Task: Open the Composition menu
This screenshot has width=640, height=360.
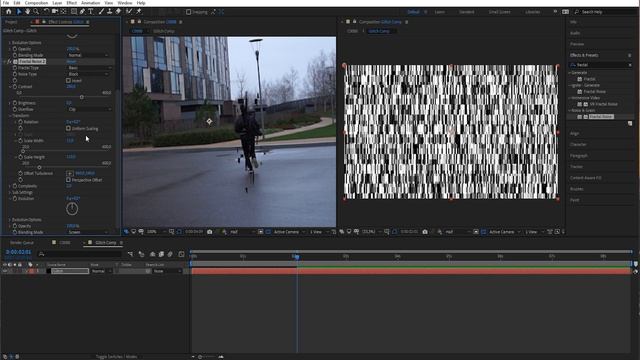Action: click(36, 3)
